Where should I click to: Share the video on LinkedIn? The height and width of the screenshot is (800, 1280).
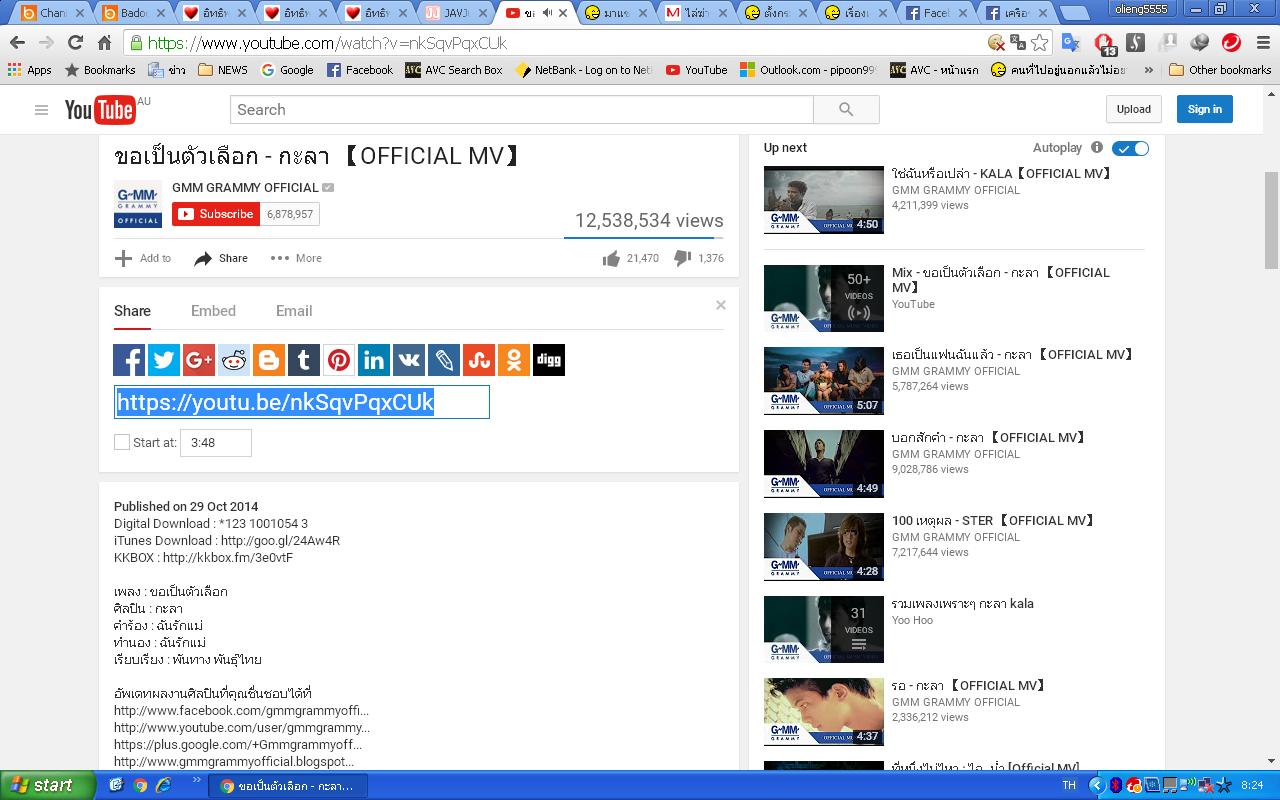pyautogui.click(x=374, y=360)
